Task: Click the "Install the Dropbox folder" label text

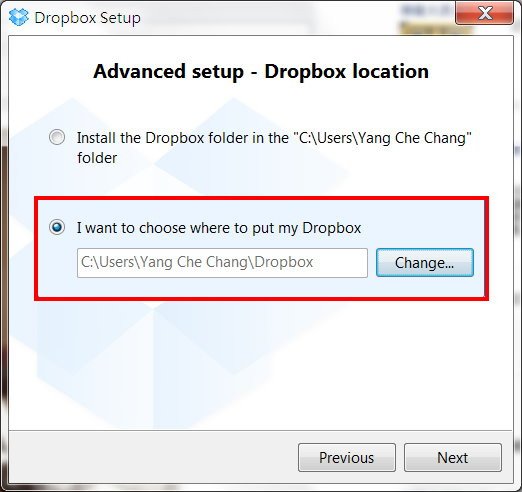Action: 183,138
